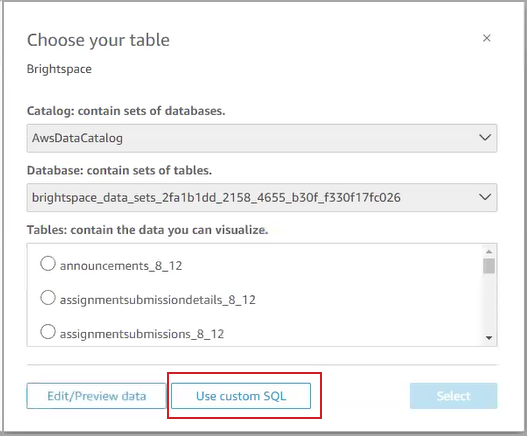The height and width of the screenshot is (436, 527).
Task: Click the tables list scrollbar thumb
Action: coord(489,266)
